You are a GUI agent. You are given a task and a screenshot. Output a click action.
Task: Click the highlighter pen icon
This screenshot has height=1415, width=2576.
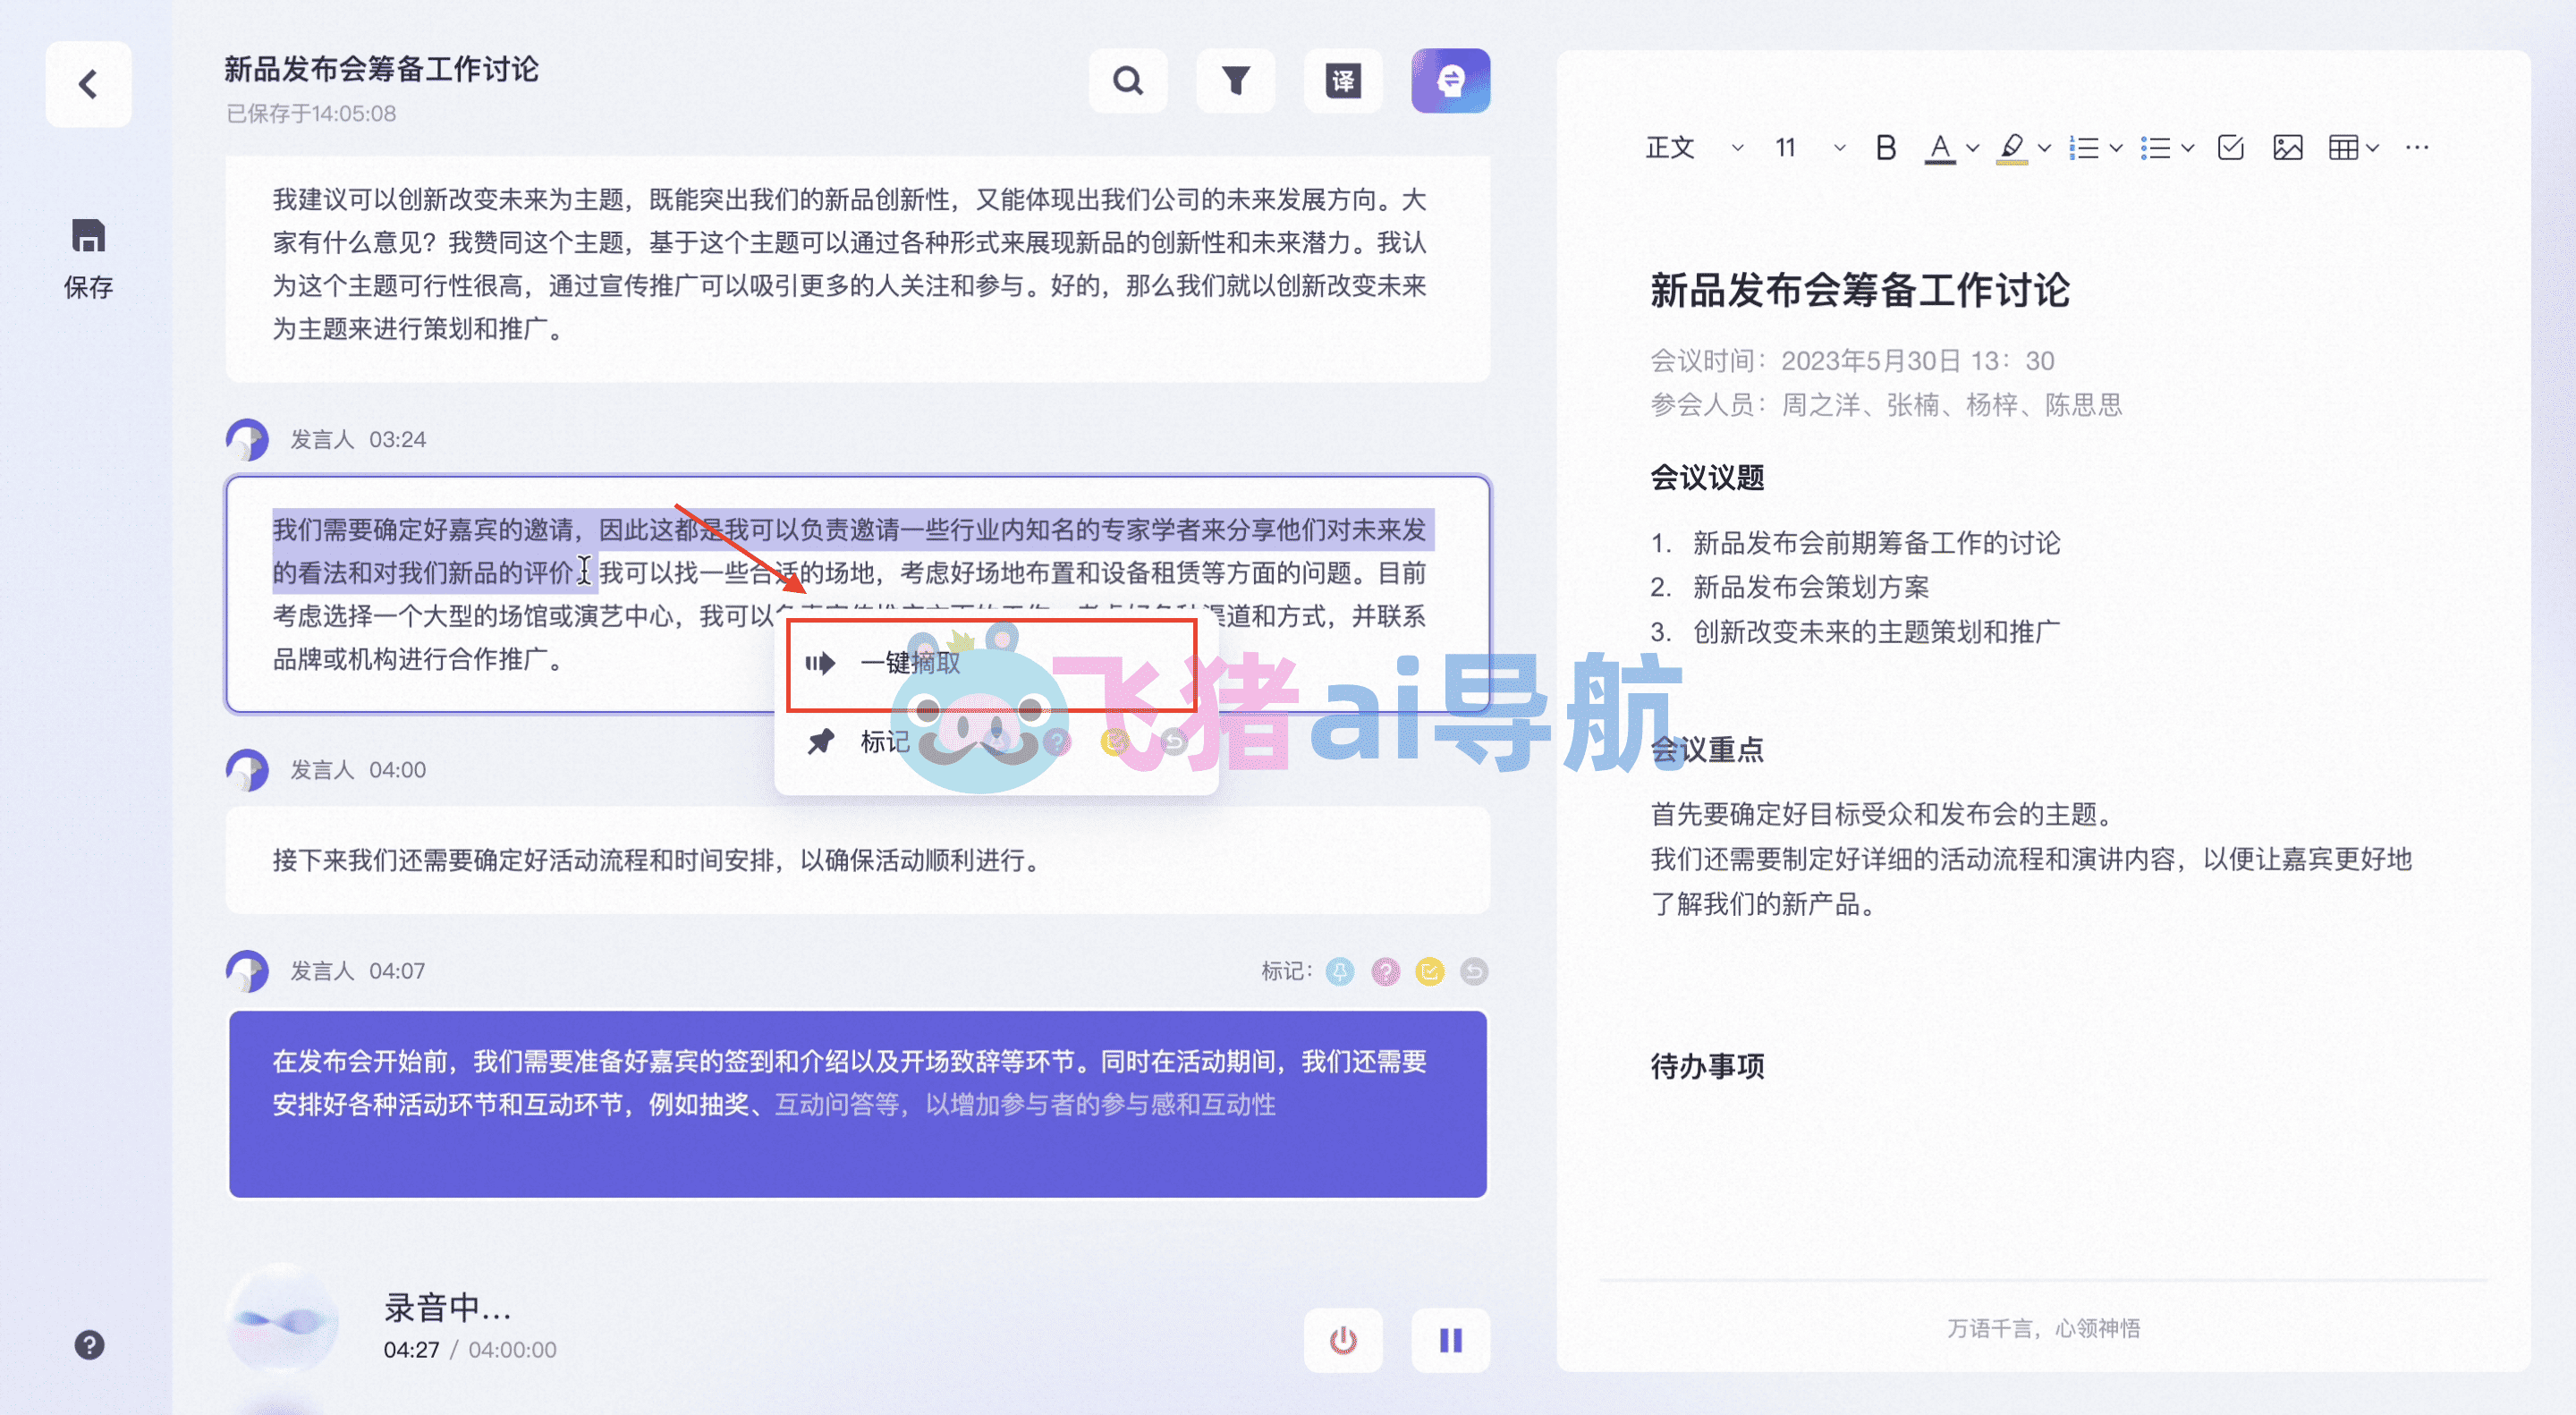click(x=2012, y=148)
